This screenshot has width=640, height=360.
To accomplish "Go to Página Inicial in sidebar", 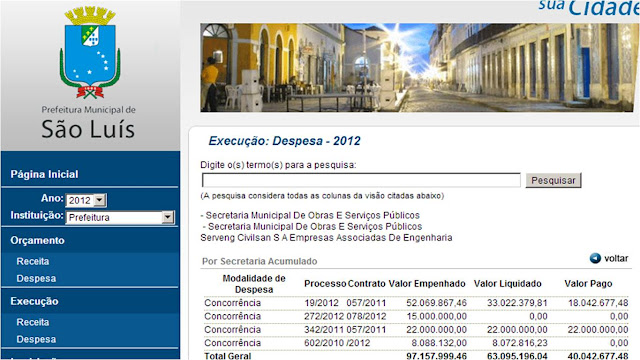I will (44, 174).
